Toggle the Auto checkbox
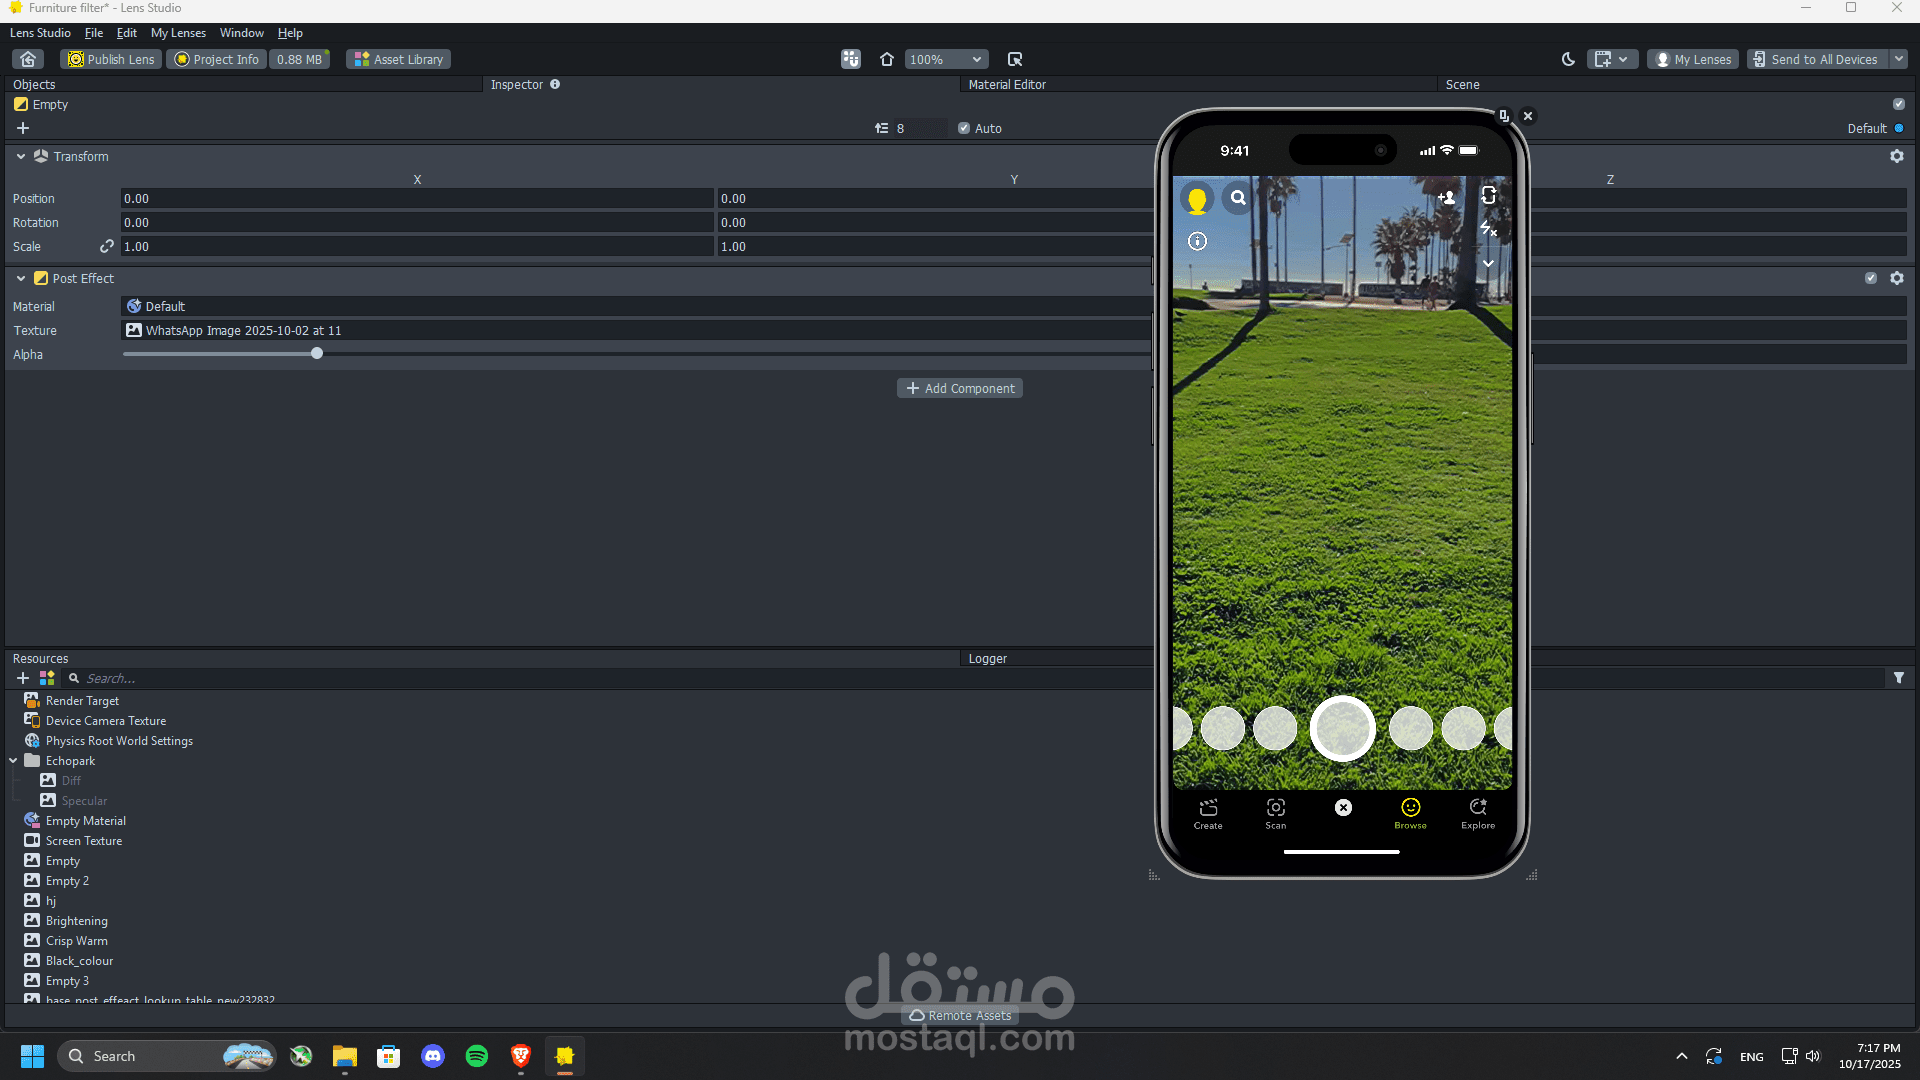The image size is (1920, 1080). click(964, 128)
